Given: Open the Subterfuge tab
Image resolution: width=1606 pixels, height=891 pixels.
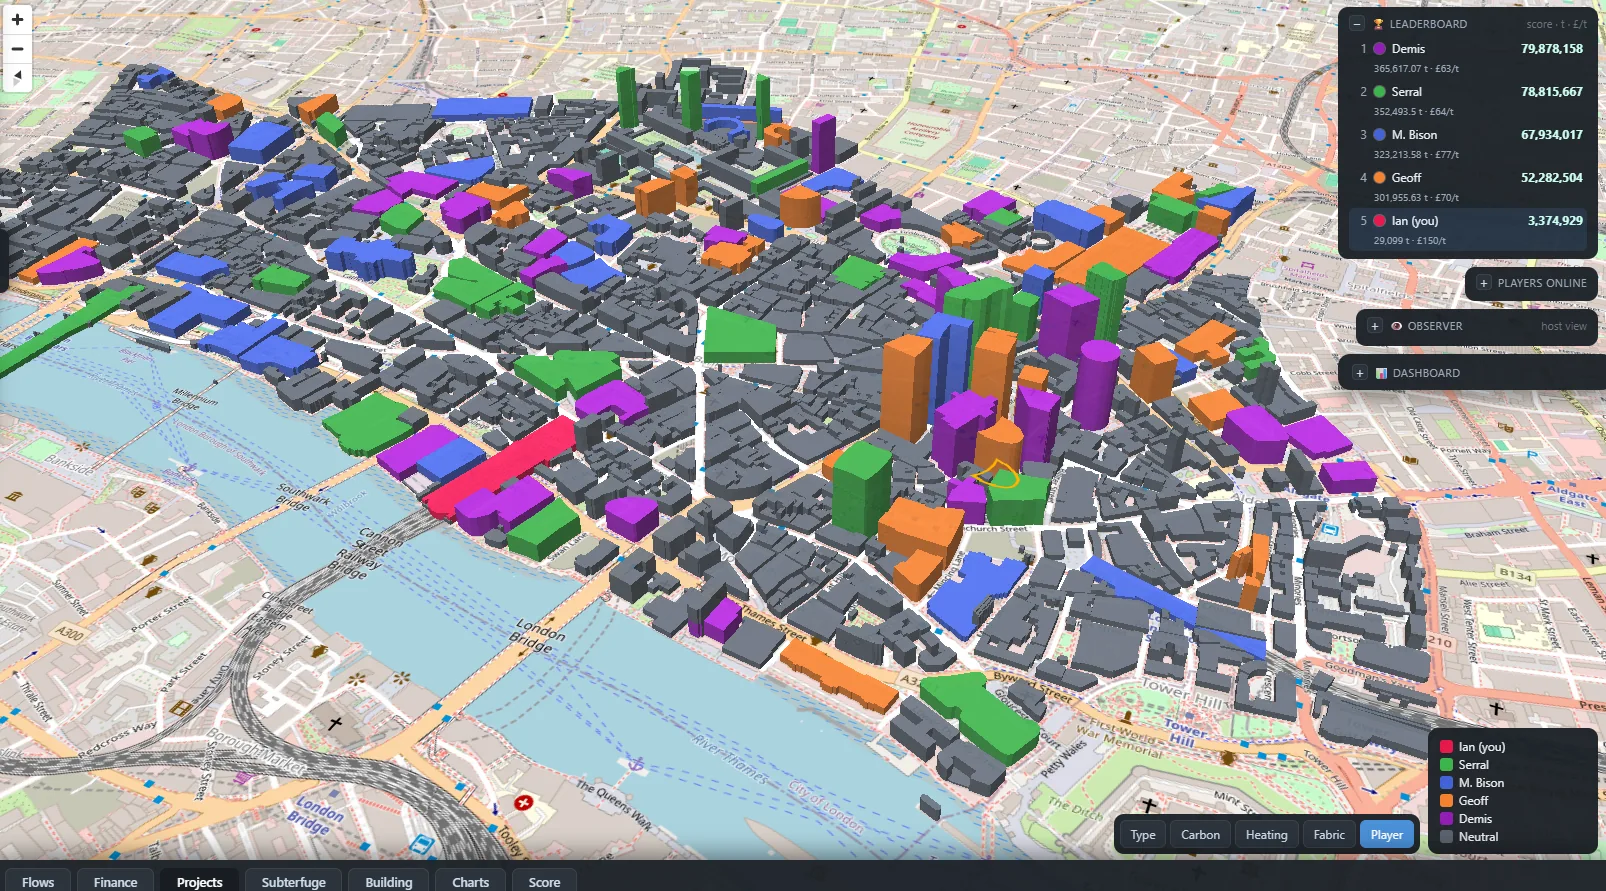Looking at the screenshot, I should [x=293, y=880].
